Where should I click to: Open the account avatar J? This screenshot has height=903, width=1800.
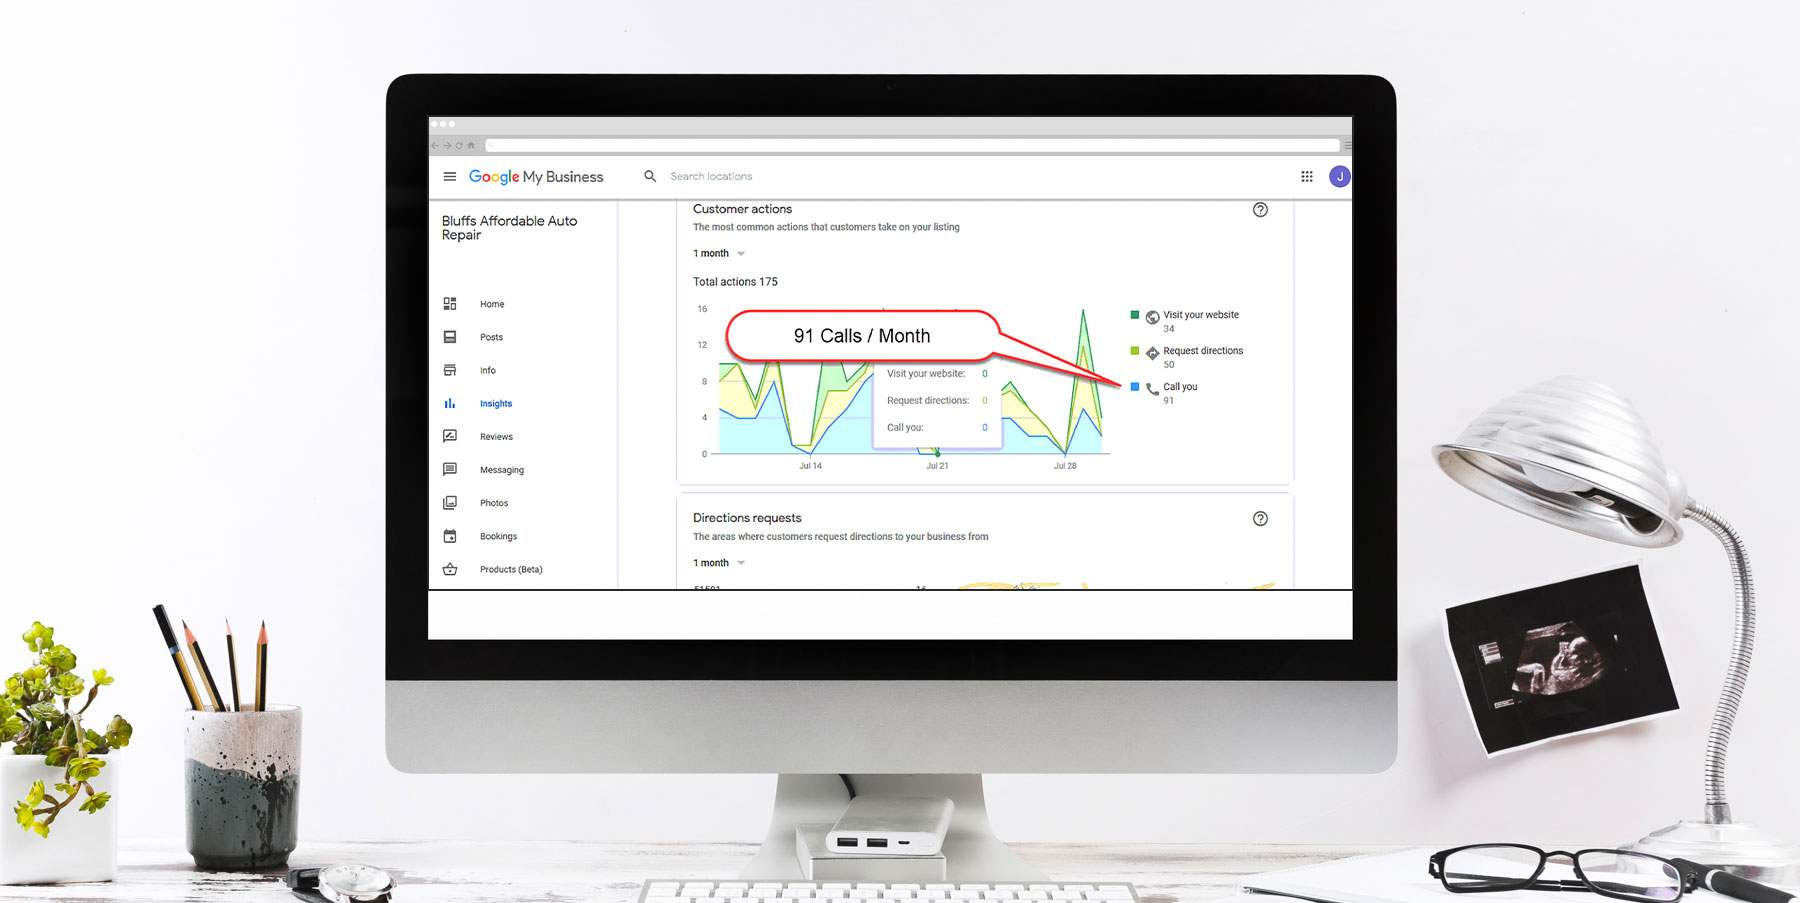pos(1339,177)
